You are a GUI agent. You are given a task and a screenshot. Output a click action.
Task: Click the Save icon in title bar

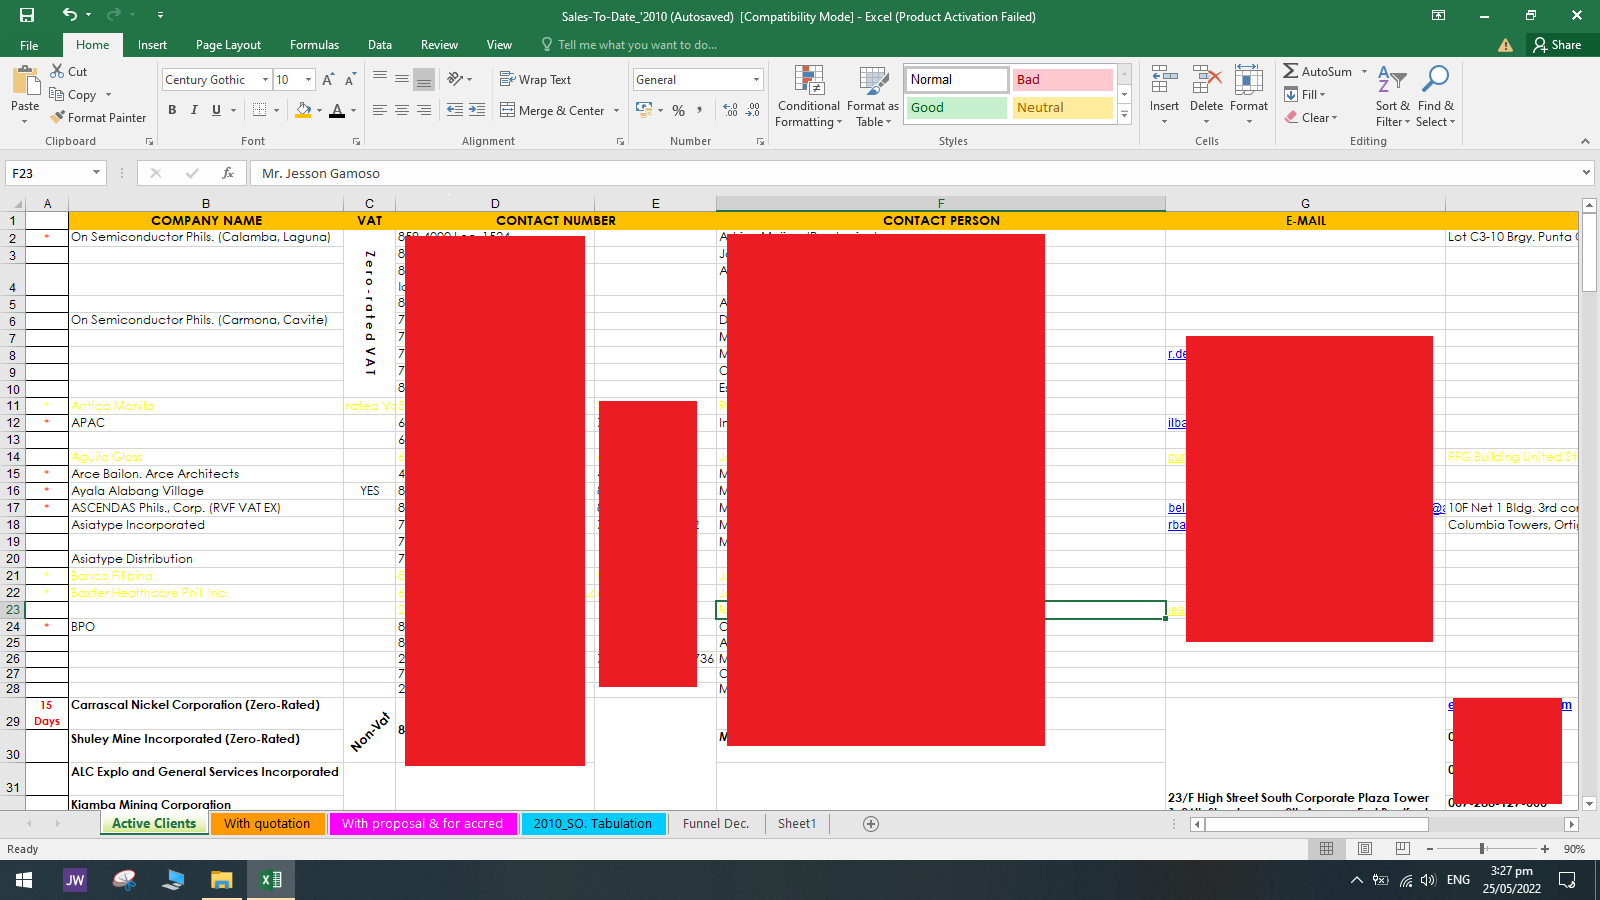pyautogui.click(x=27, y=15)
